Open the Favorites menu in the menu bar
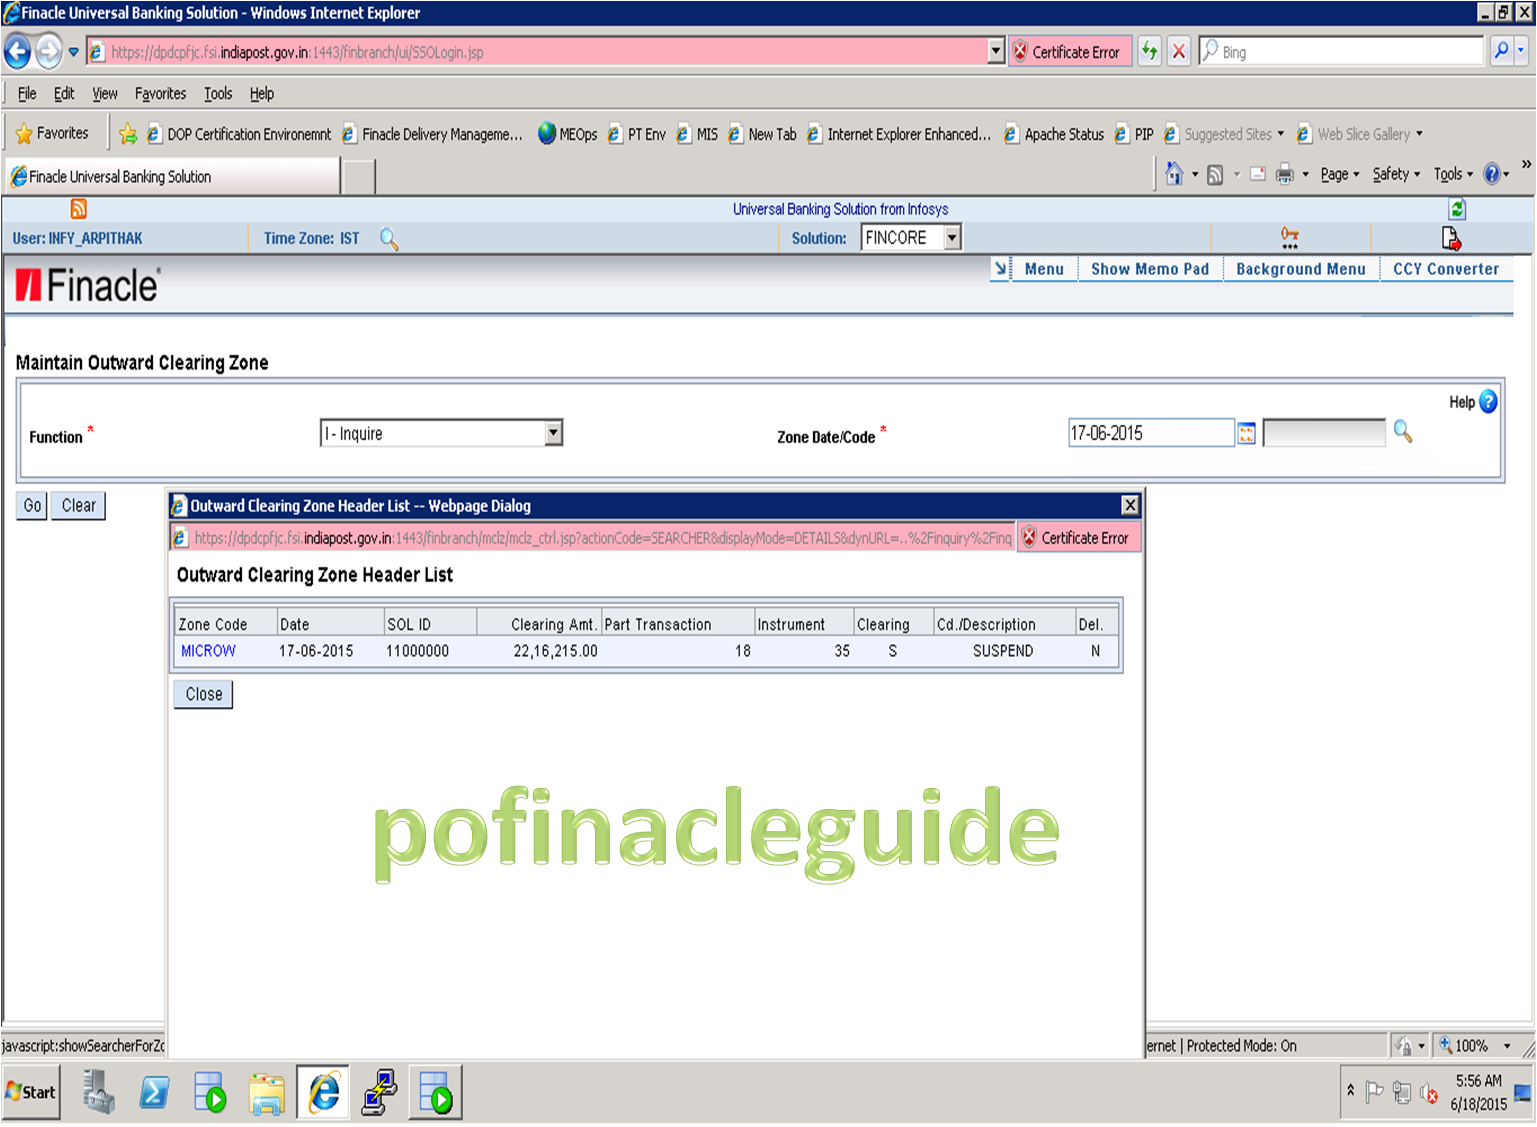Screen dimensions: 1537x1127 click(x=160, y=93)
